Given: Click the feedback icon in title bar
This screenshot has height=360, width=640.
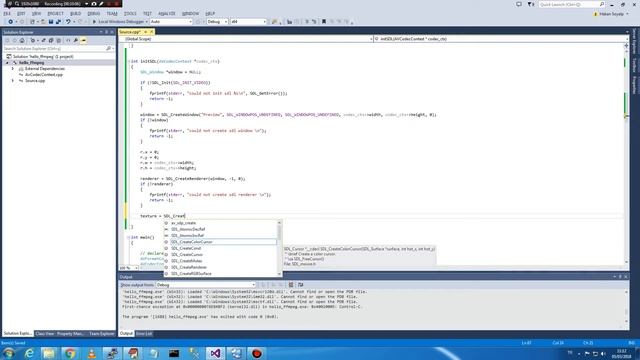Looking at the screenshot, I should coord(519,4).
